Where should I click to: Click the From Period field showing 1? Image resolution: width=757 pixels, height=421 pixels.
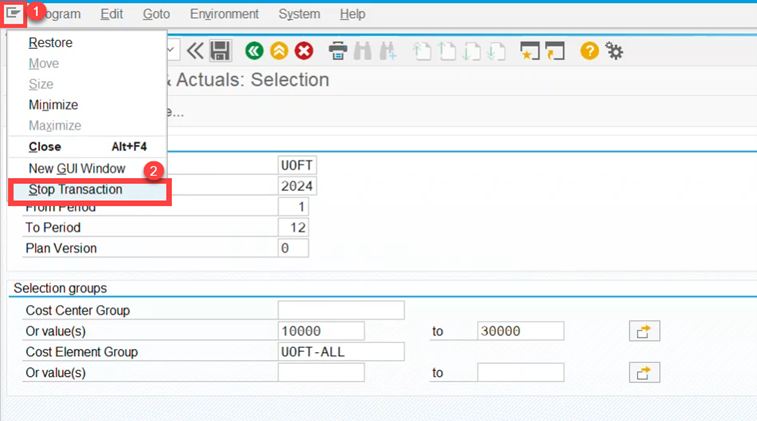pos(293,207)
